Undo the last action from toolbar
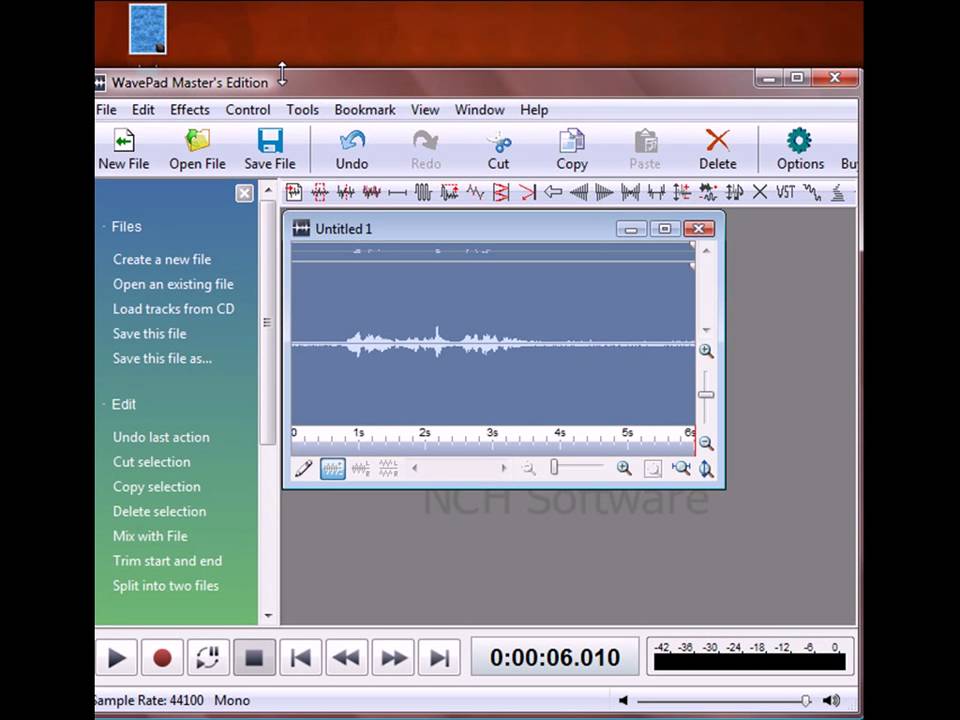Image resolution: width=960 pixels, height=720 pixels. [352, 149]
